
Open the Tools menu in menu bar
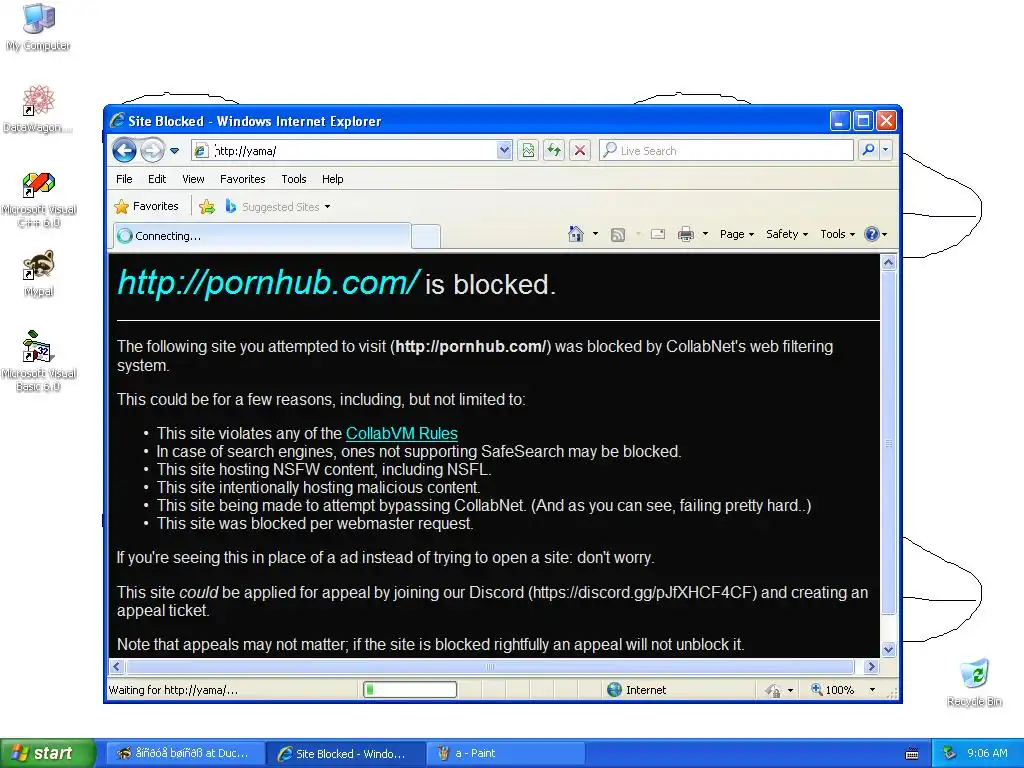tap(294, 179)
